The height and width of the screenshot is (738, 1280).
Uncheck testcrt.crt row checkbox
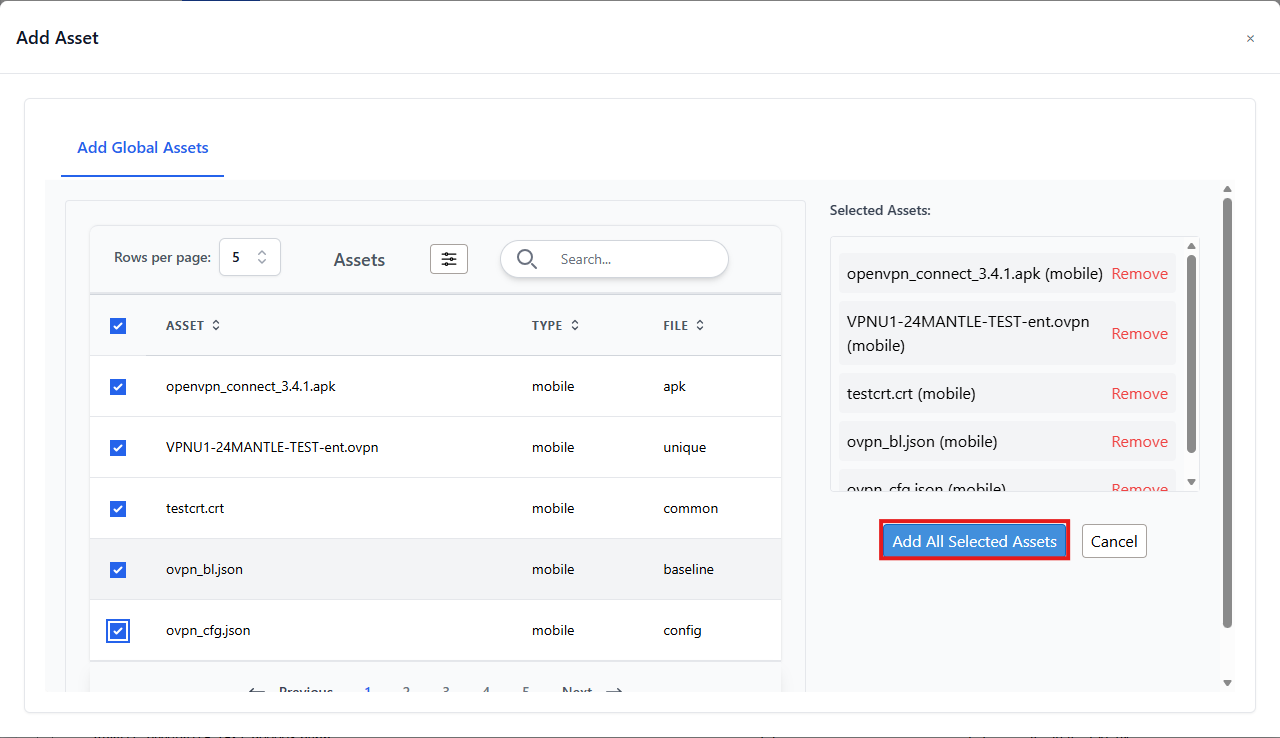[x=118, y=509]
